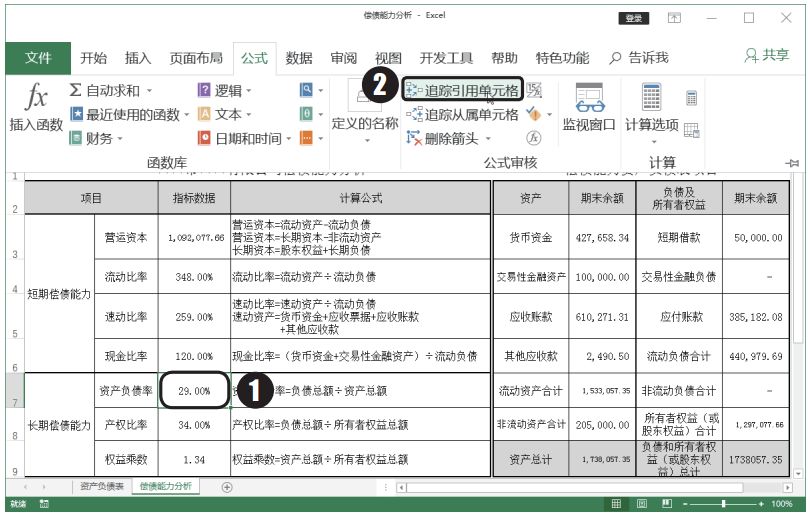Click the horizontal scrollbar
The width and height of the screenshot is (810, 519).
click(x=574, y=487)
